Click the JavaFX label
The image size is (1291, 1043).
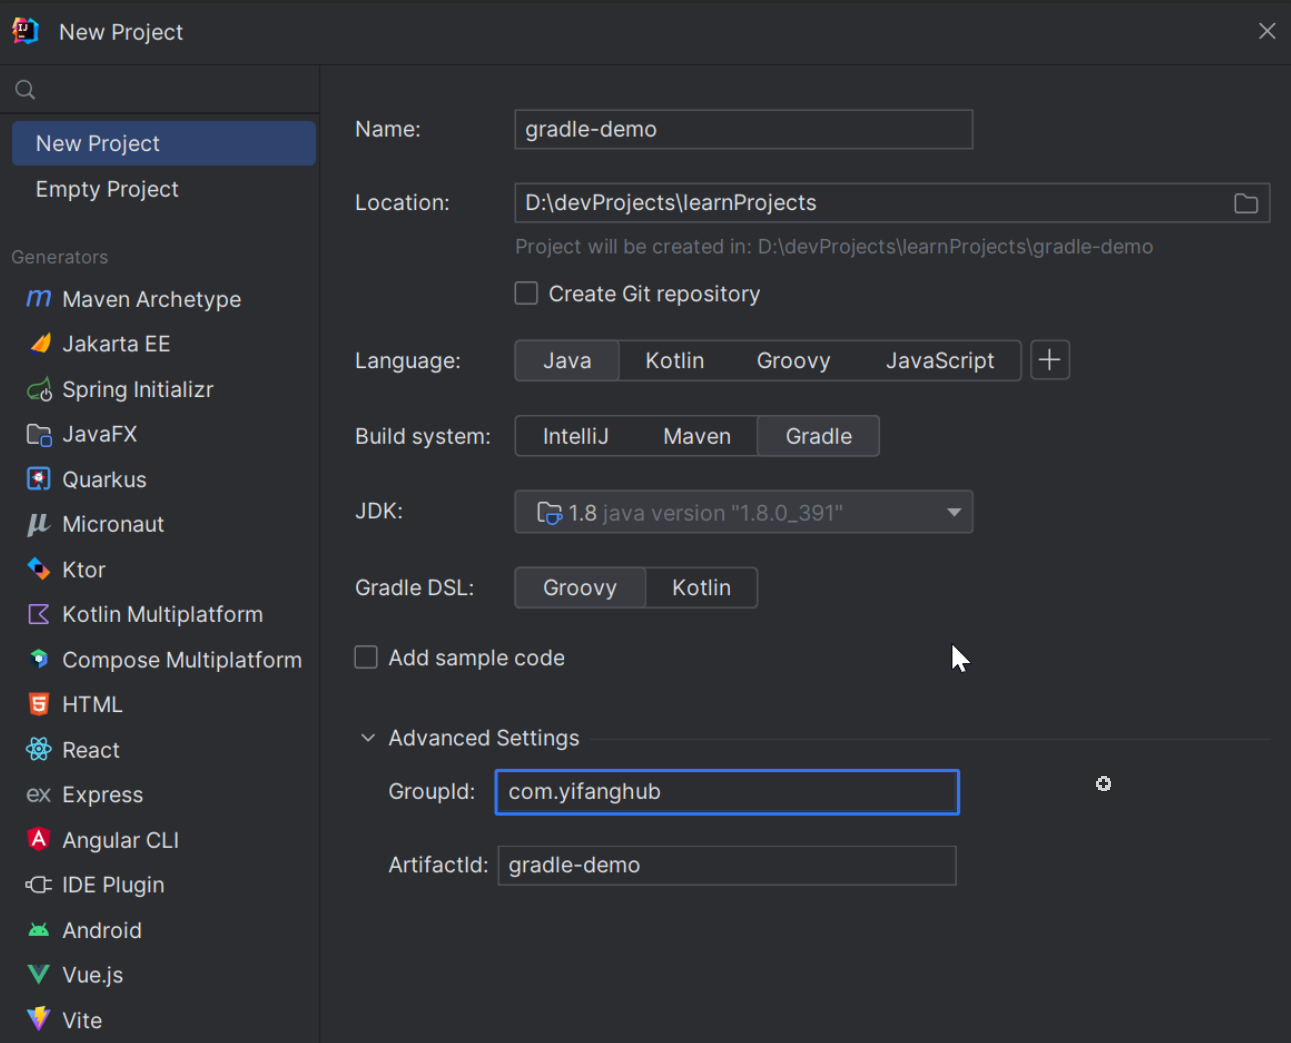[100, 435]
